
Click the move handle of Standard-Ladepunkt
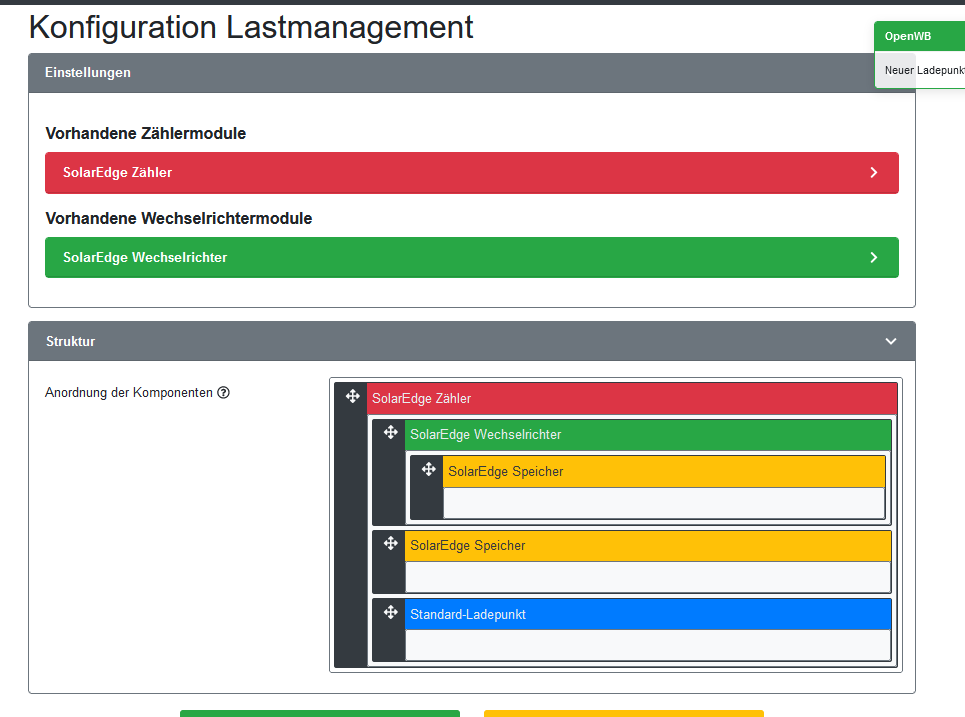pos(390,612)
